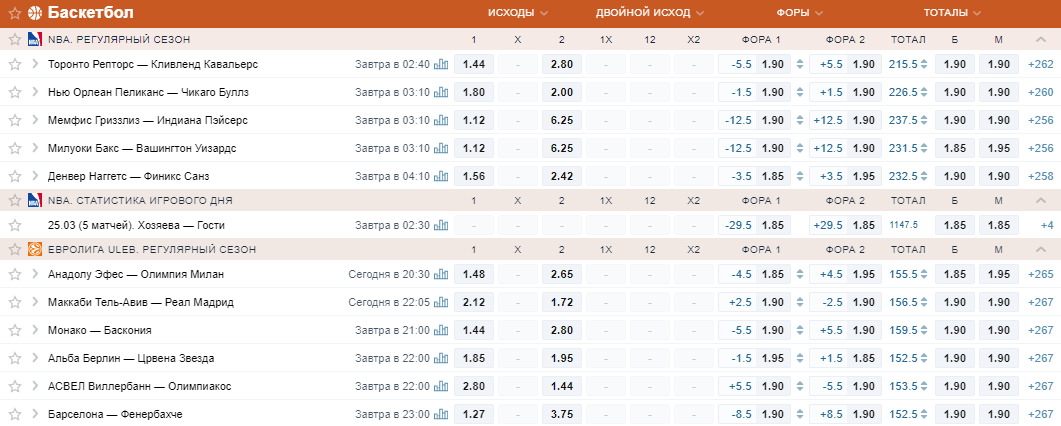Open the ИСХОДЫ header menu
1061x426 pixels.
click(518, 13)
